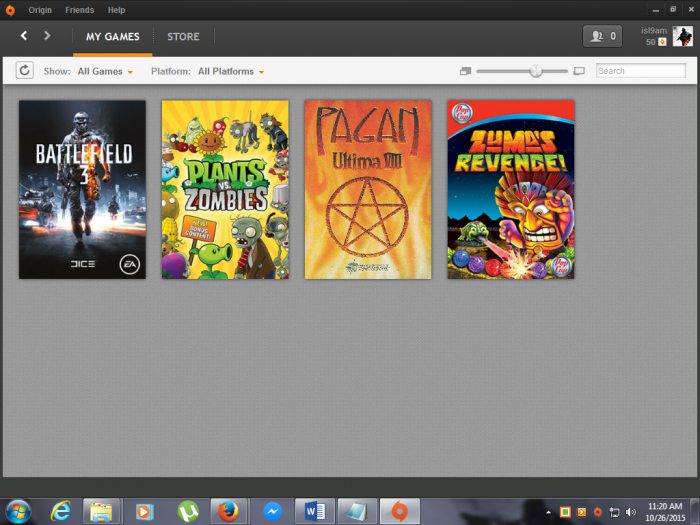Open uTorrent from the taskbar

point(188,512)
